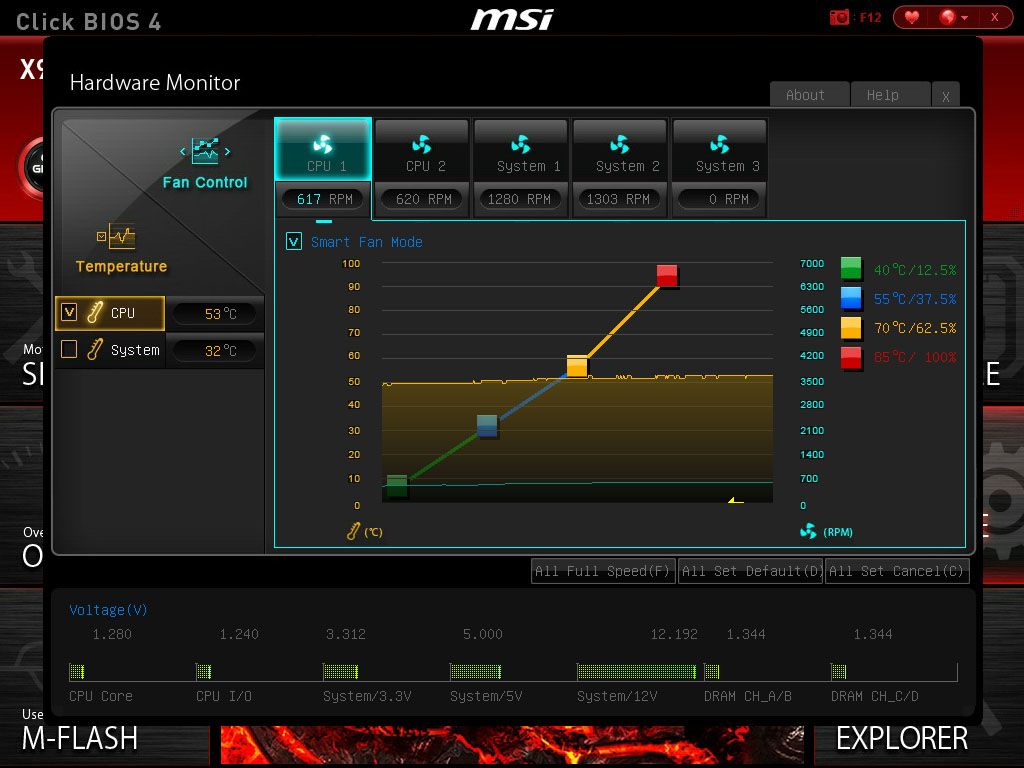Click the System/12V voltage bar
The height and width of the screenshot is (768, 1024).
click(636, 671)
